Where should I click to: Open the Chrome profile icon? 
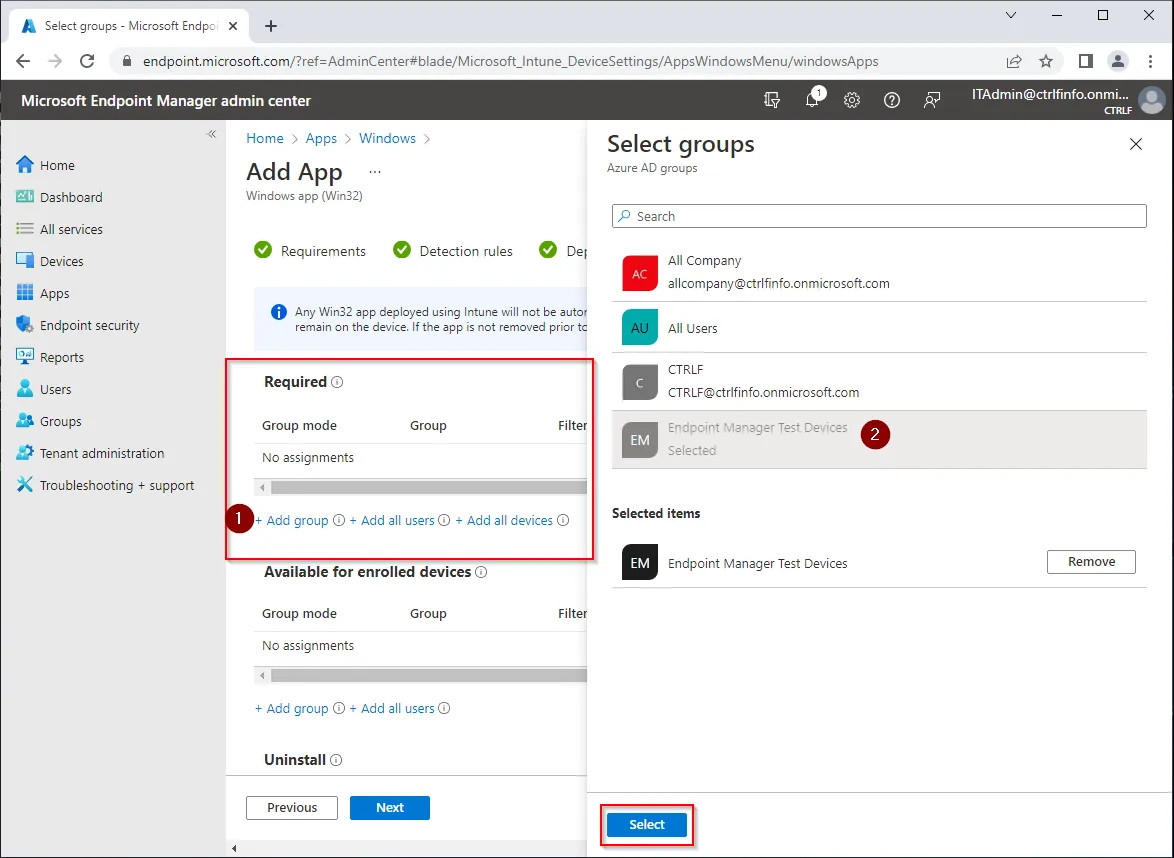tap(1118, 61)
